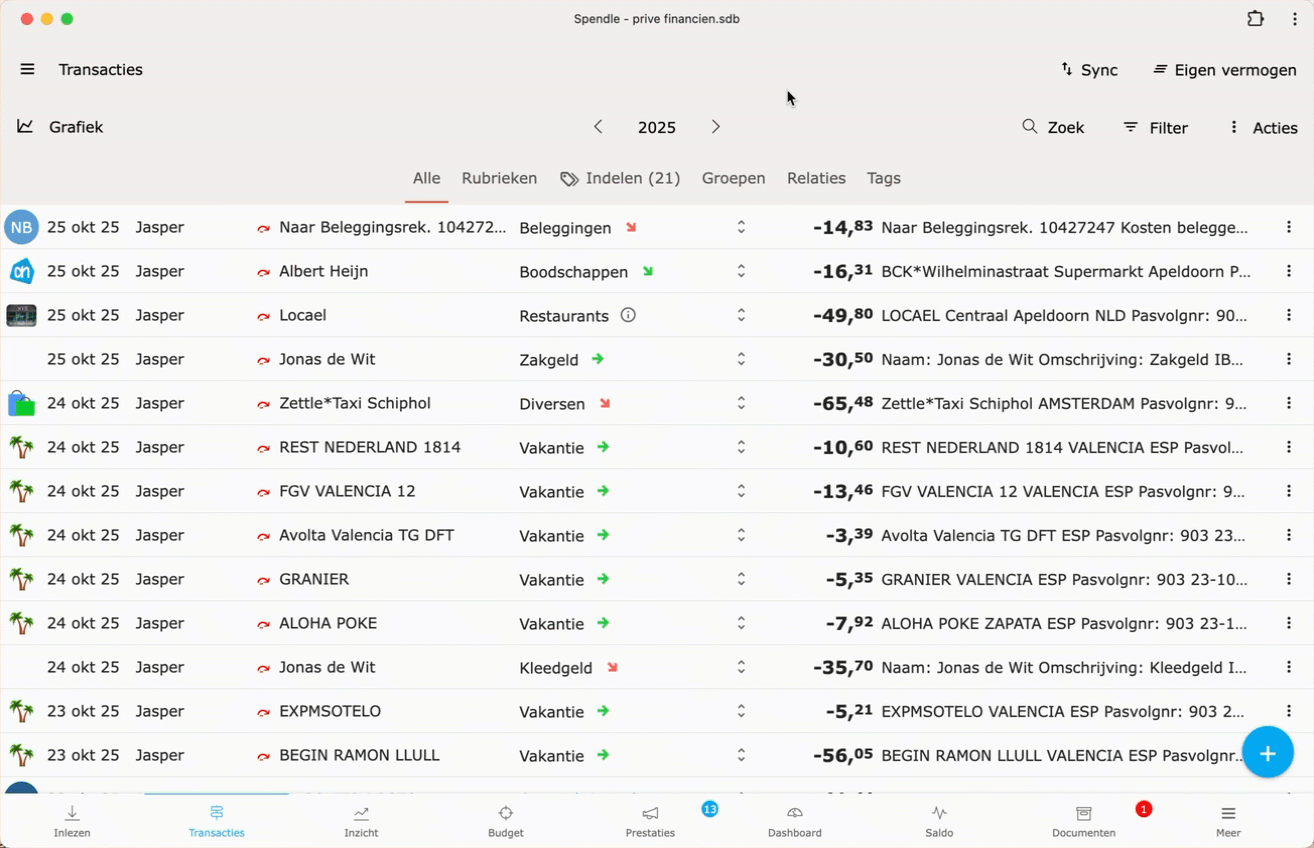Image resolution: width=1314 pixels, height=848 pixels.
Task: Open the Filter options
Action: coord(1155,127)
